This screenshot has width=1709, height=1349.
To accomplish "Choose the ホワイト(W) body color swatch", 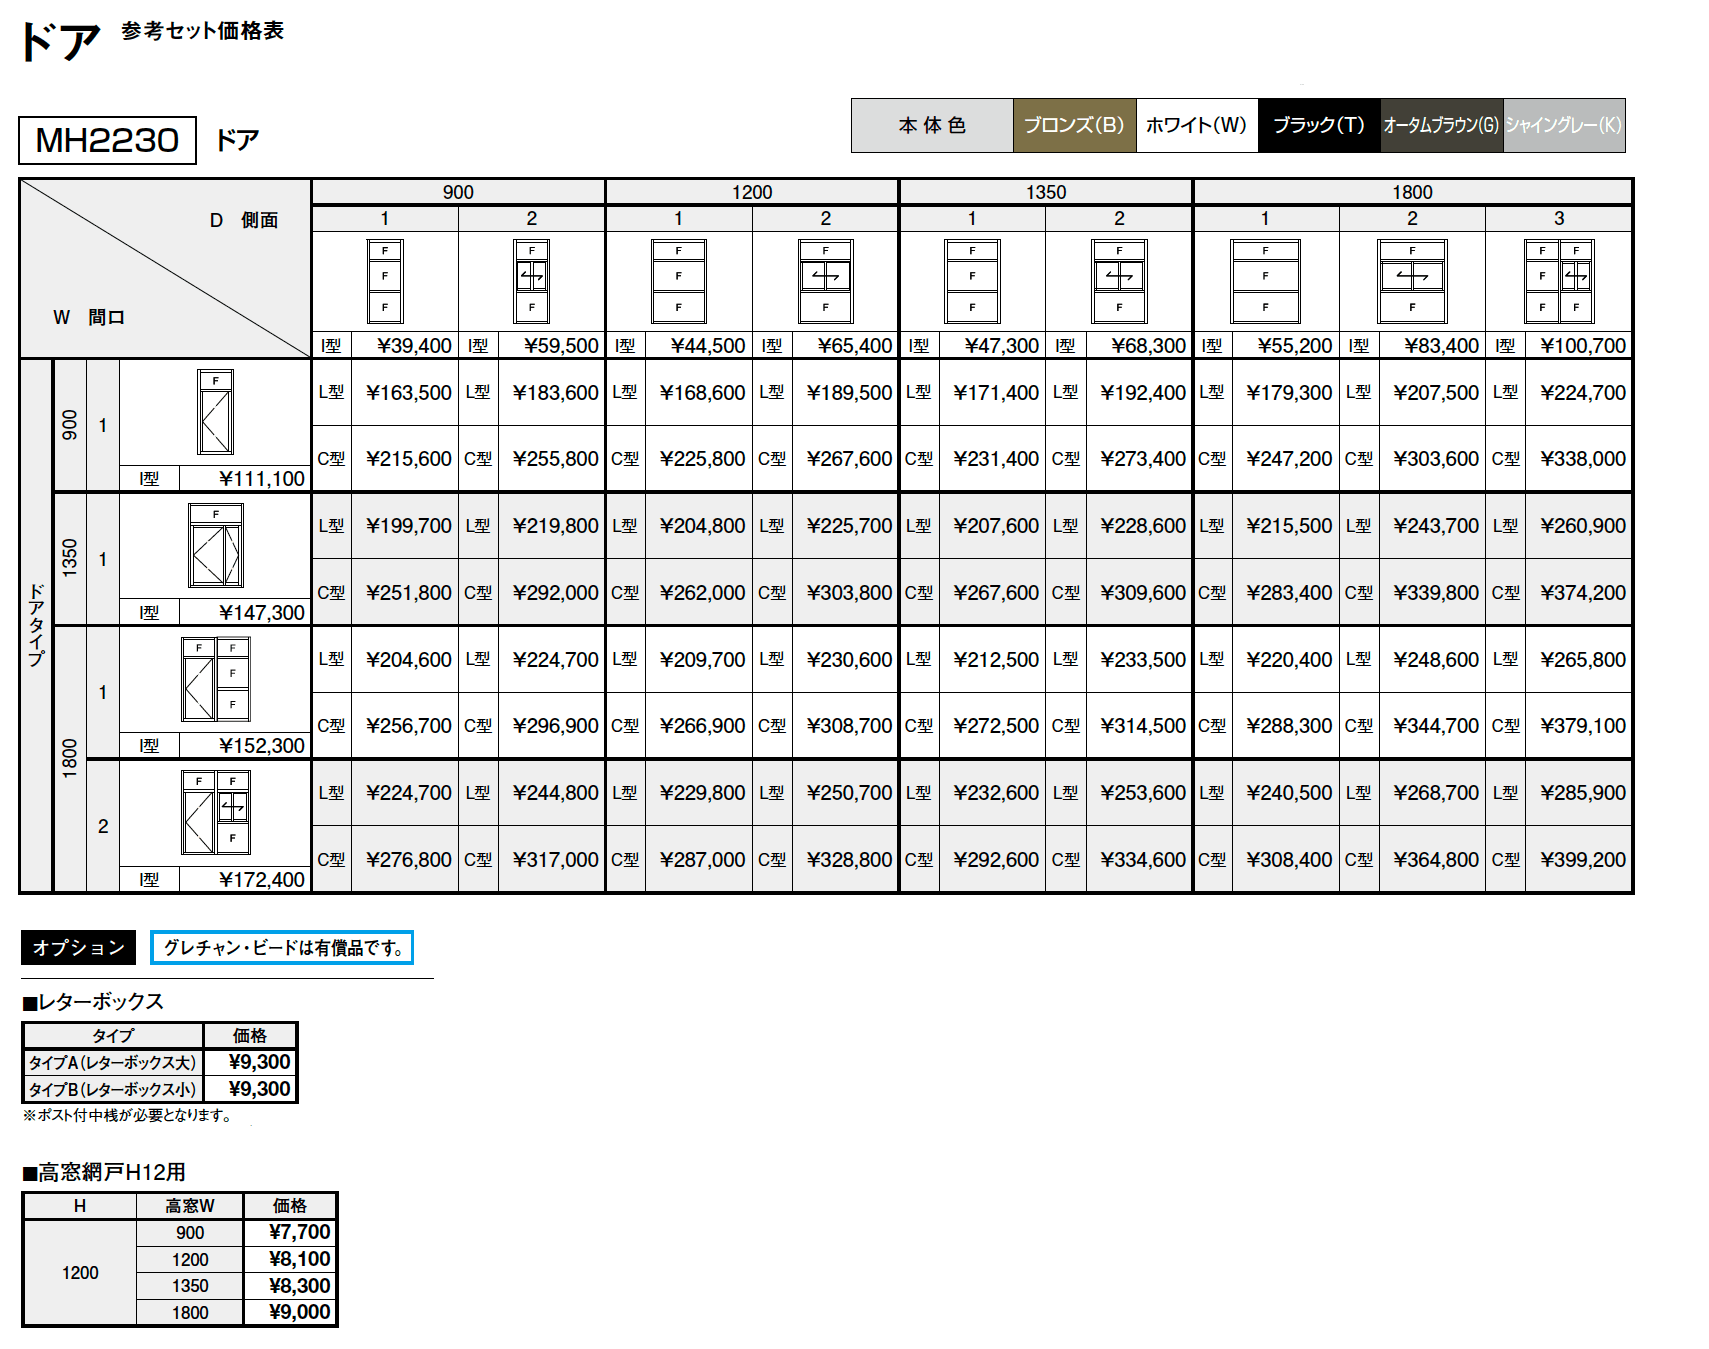I will [1196, 125].
